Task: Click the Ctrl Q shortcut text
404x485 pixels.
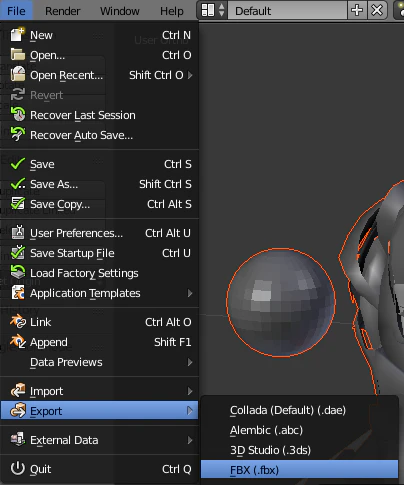Action: pyautogui.click(x=177, y=469)
